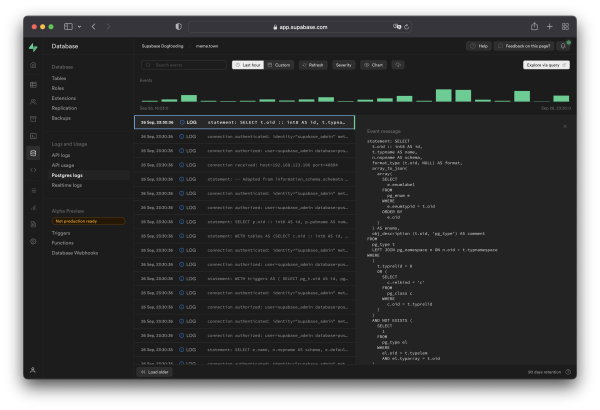The image size is (600, 410).
Task: Click the Supabase logo icon
Action: [x=34, y=46]
